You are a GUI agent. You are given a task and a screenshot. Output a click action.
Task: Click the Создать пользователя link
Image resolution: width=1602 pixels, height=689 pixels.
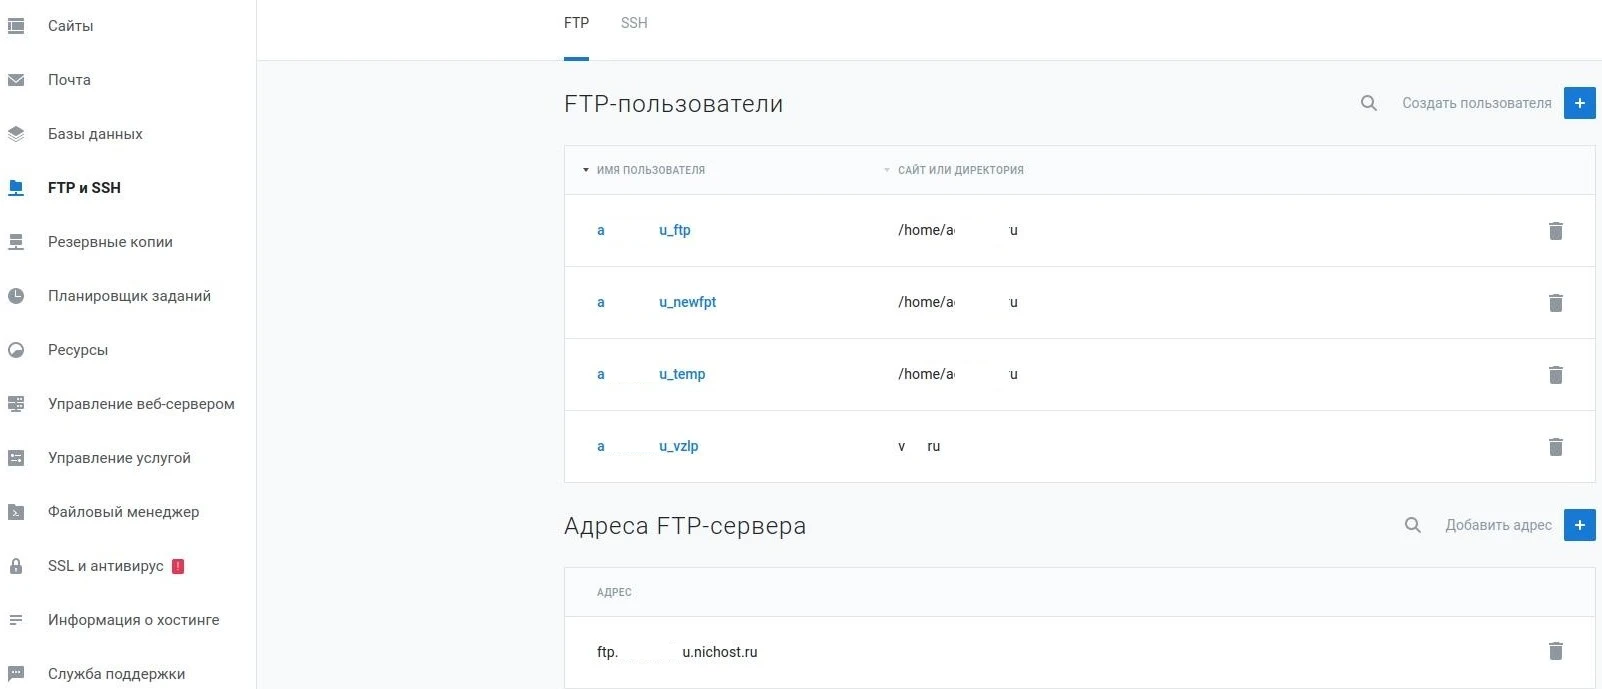coord(1477,103)
